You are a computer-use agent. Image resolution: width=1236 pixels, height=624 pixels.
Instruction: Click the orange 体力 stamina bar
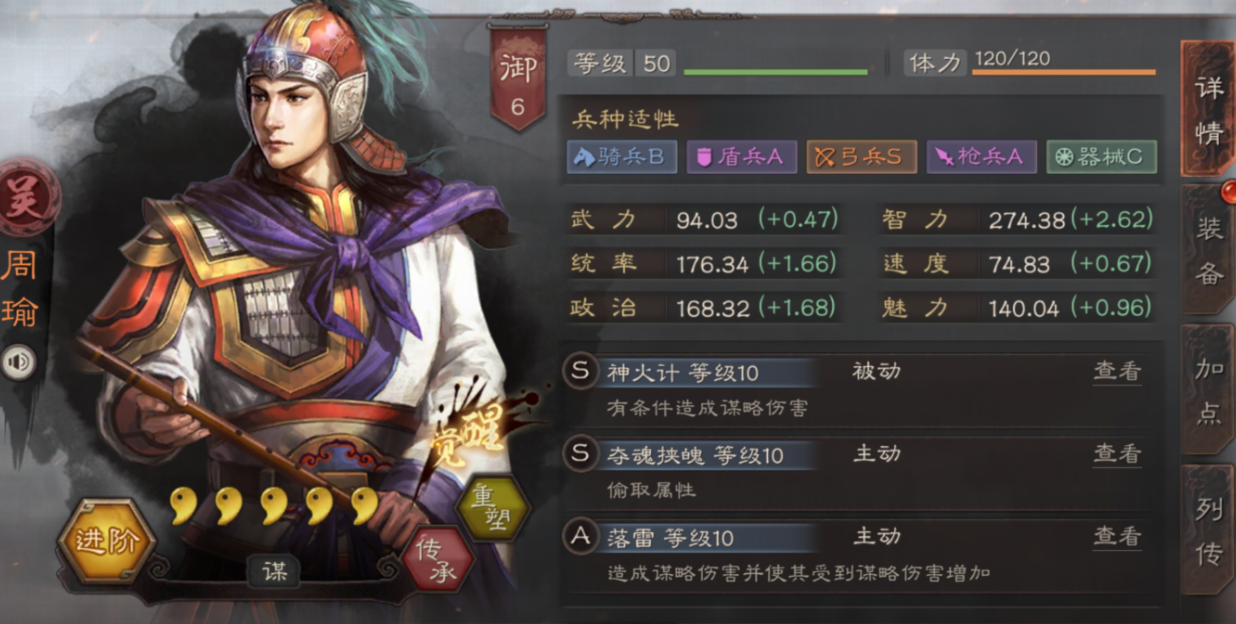click(1064, 72)
